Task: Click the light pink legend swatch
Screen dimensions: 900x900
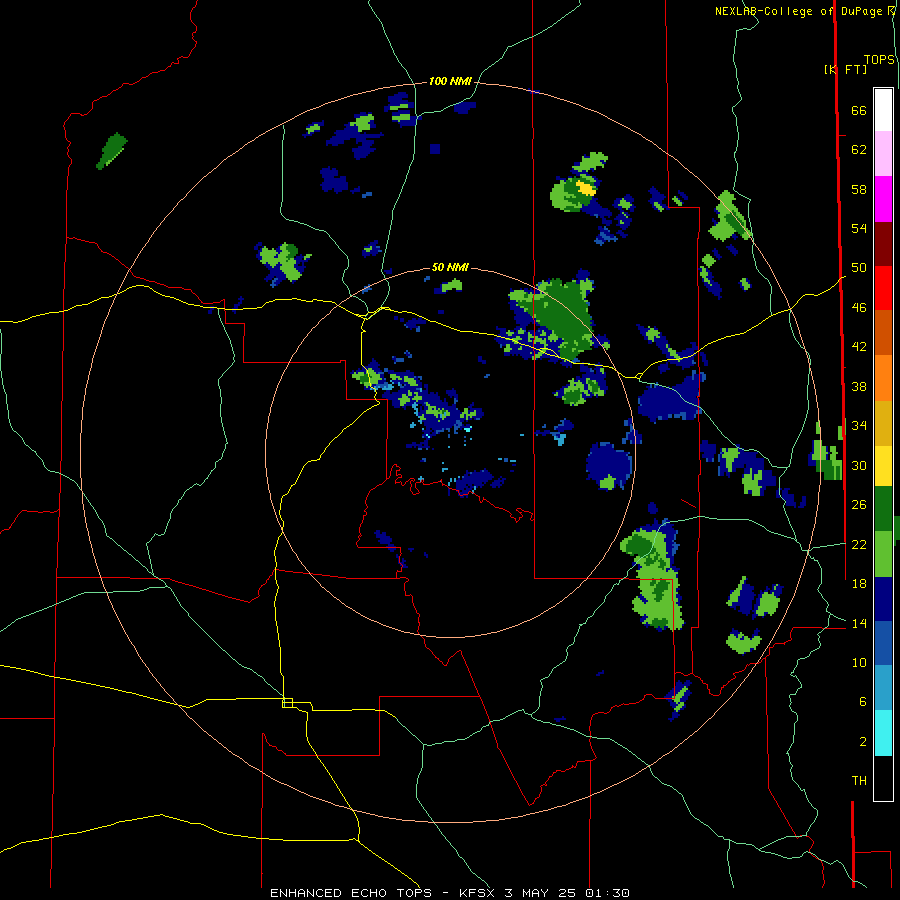Action: pos(883,153)
